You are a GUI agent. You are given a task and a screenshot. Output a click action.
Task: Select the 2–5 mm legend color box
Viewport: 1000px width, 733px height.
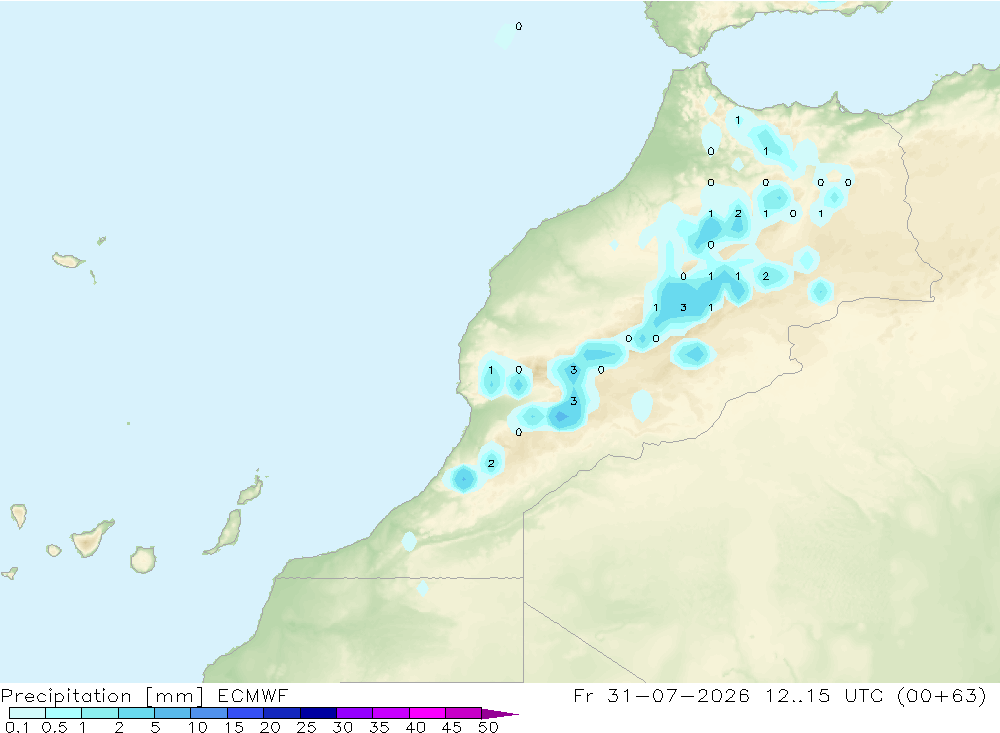(136, 713)
